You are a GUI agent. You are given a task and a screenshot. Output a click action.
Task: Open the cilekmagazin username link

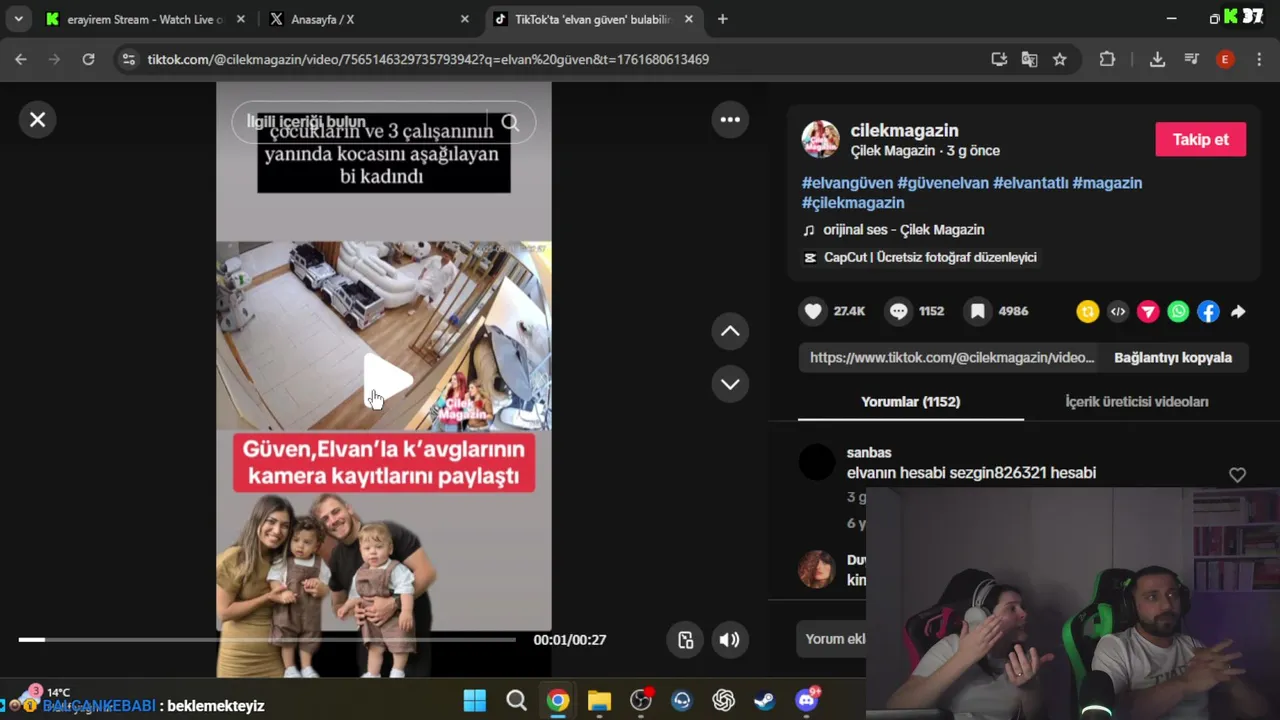point(904,130)
